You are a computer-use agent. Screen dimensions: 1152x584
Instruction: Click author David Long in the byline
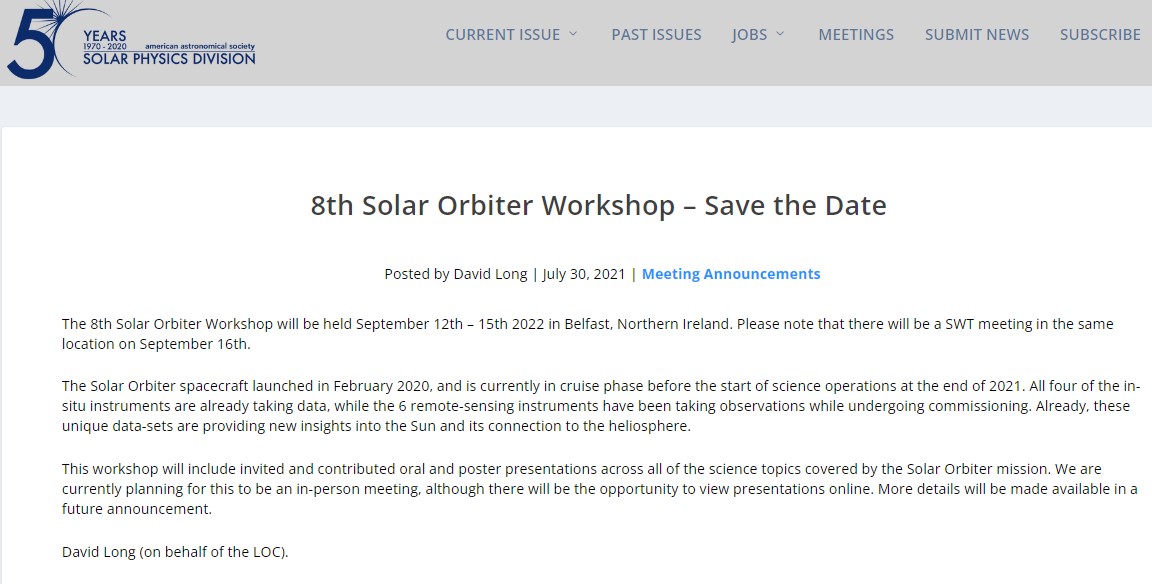pyautogui.click(x=490, y=274)
